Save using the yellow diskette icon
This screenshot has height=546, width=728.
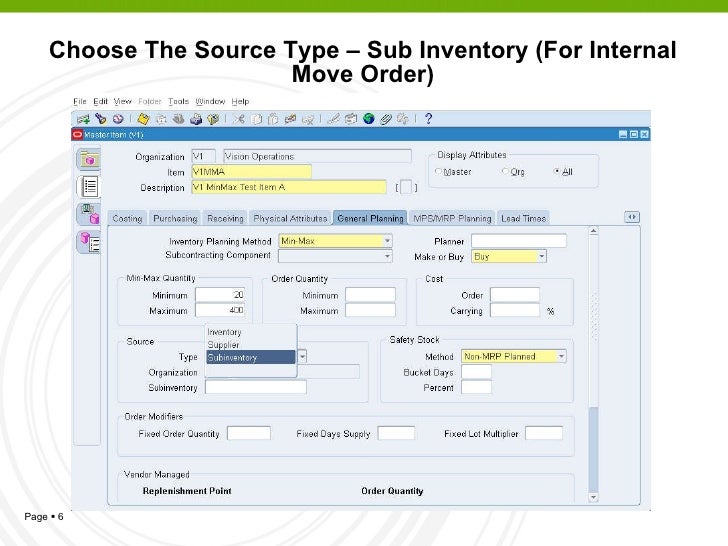[143, 119]
